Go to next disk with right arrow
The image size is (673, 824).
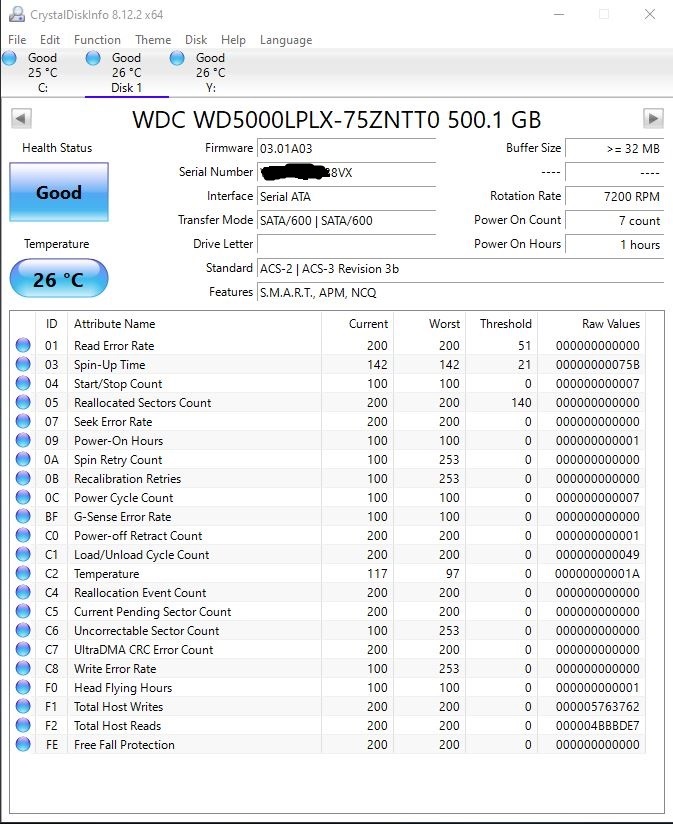tap(653, 119)
